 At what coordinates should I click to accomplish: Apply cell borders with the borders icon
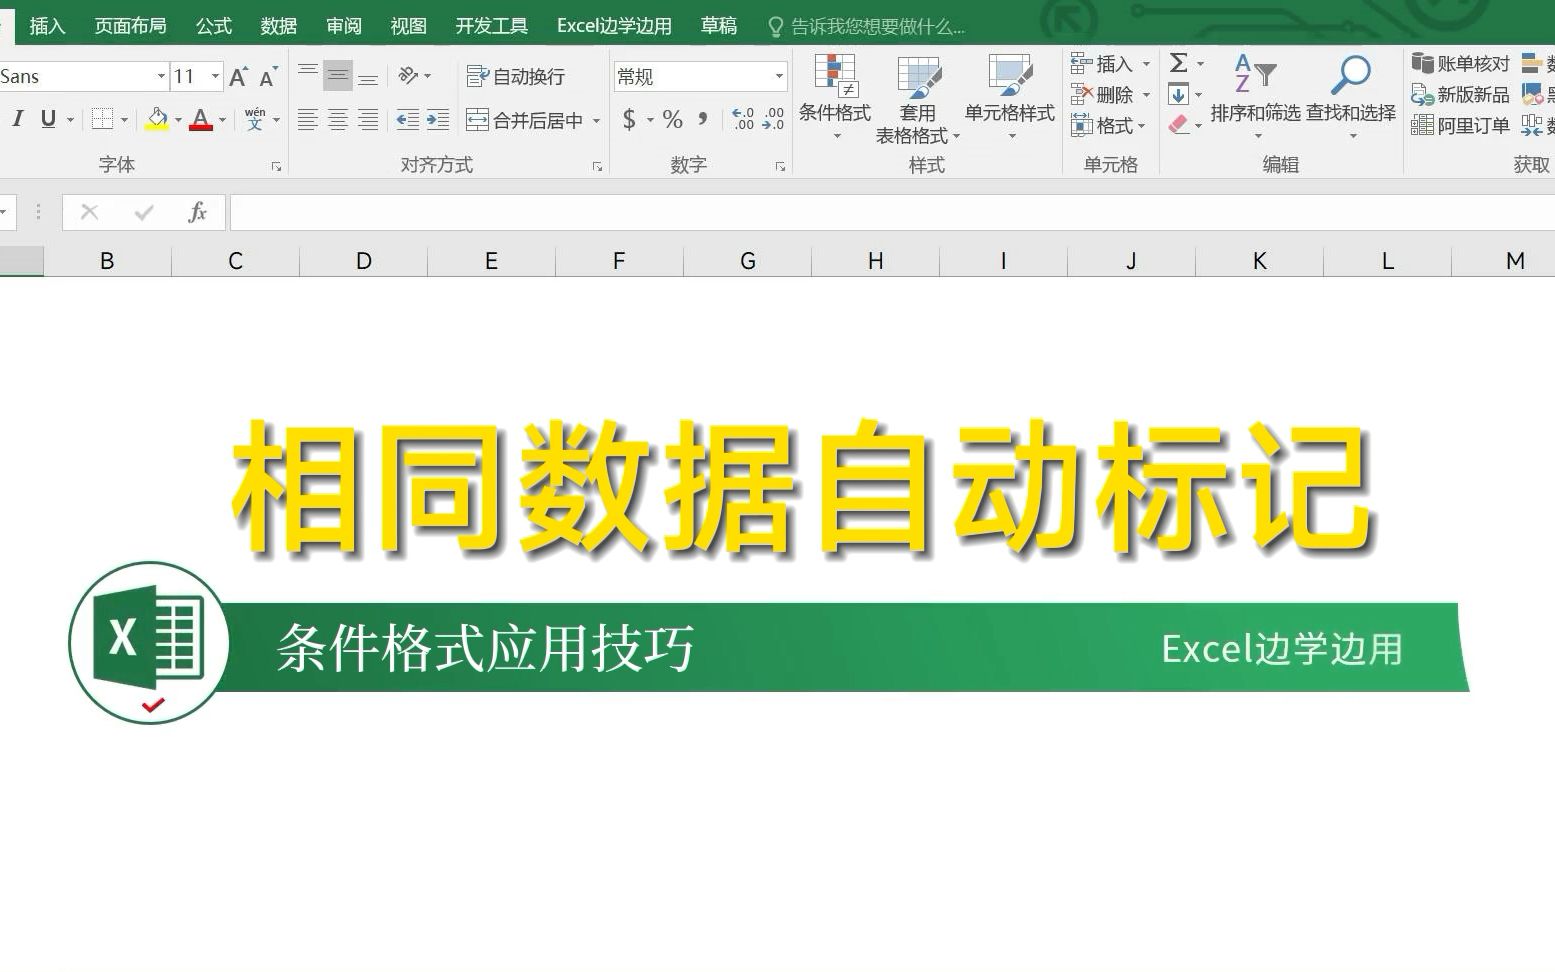pyautogui.click(x=102, y=119)
